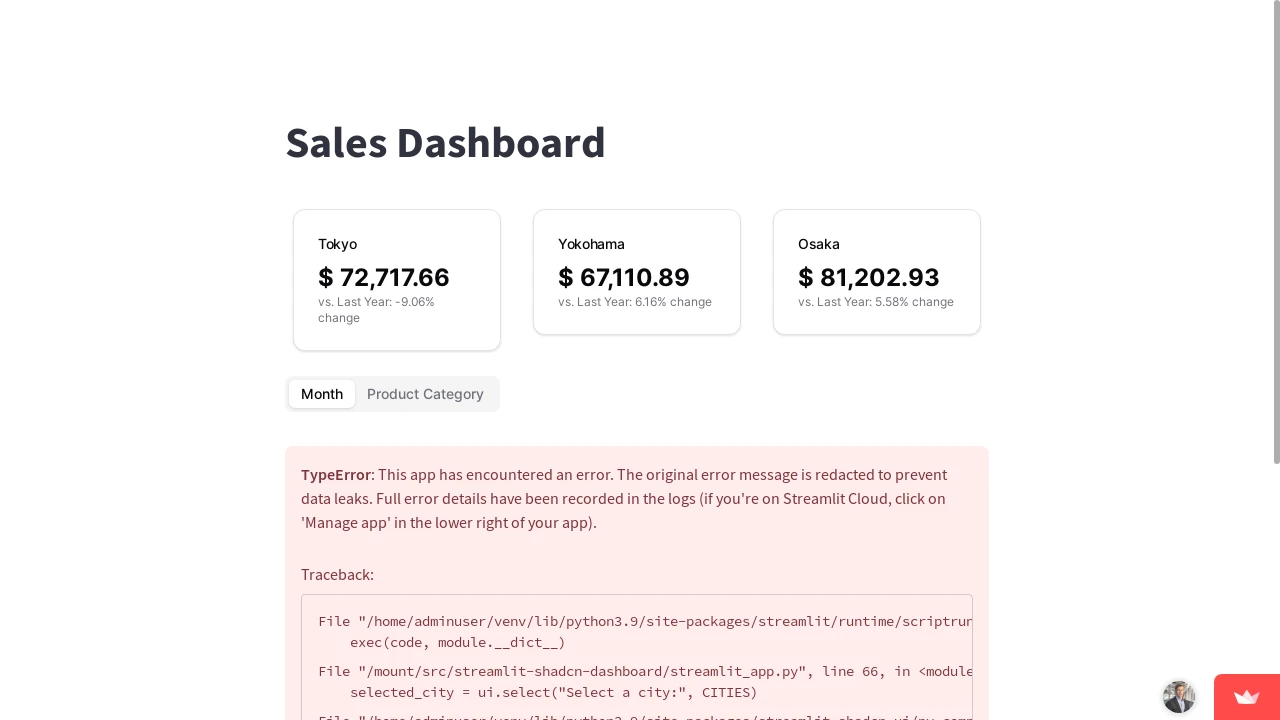Open the creator profile avatar
The width and height of the screenshot is (1280, 720).
click(1179, 697)
